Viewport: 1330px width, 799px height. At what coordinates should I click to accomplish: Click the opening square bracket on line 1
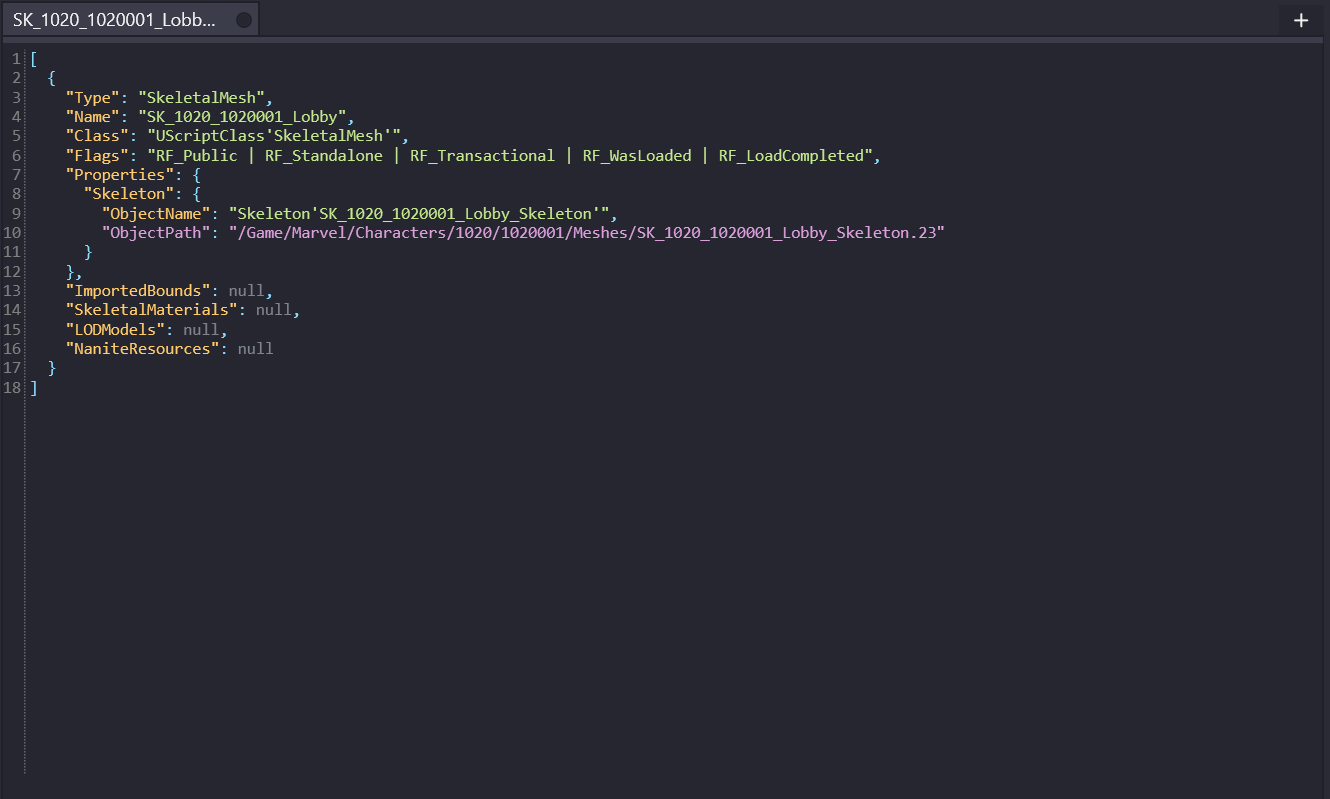pos(34,58)
